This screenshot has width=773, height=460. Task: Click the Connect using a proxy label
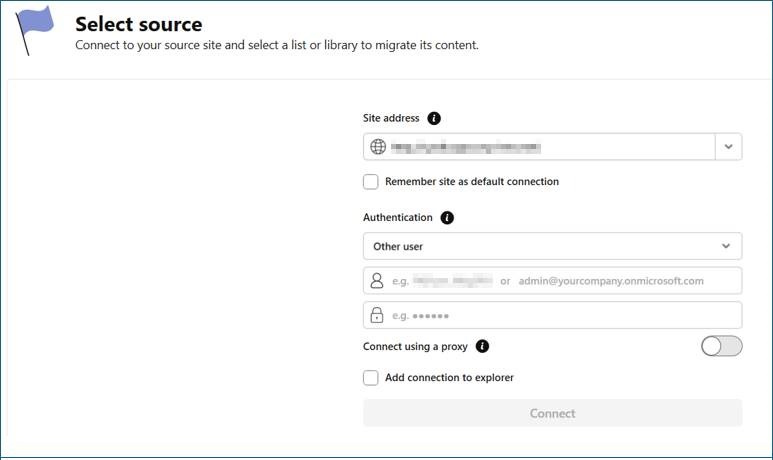click(x=415, y=347)
